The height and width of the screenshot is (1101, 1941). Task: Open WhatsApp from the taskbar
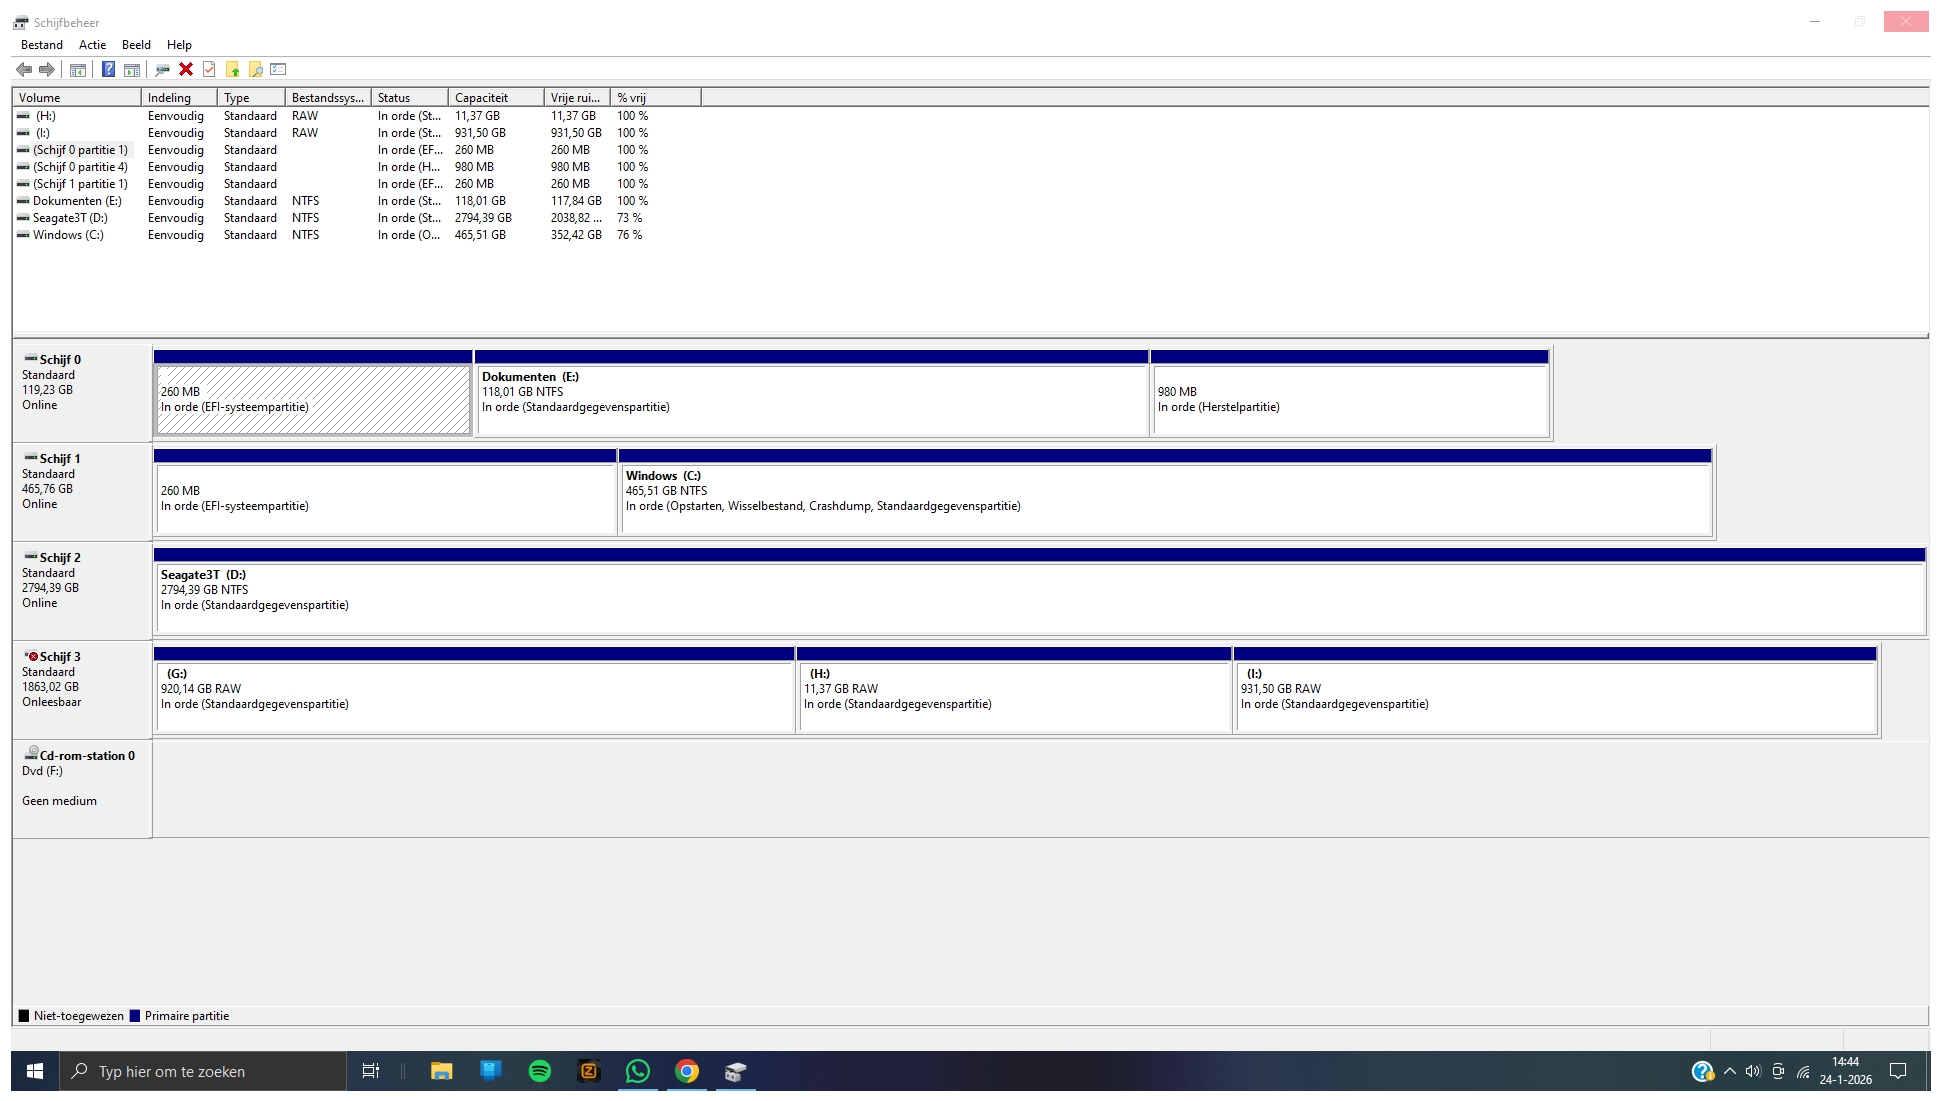point(638,1071)
